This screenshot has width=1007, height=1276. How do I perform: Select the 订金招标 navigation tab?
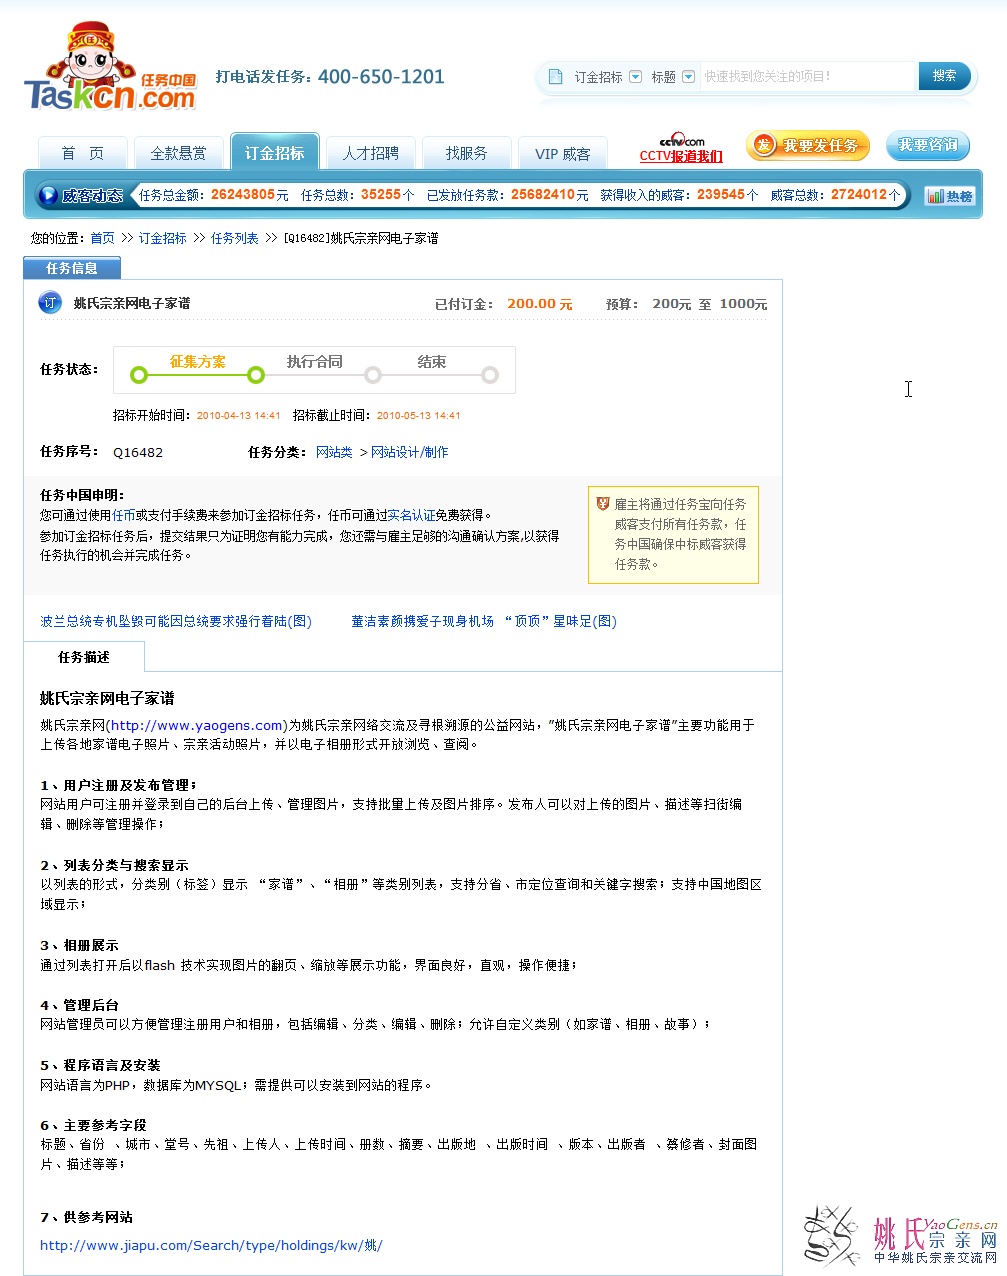pyautogui.click(x=275, y=152)
